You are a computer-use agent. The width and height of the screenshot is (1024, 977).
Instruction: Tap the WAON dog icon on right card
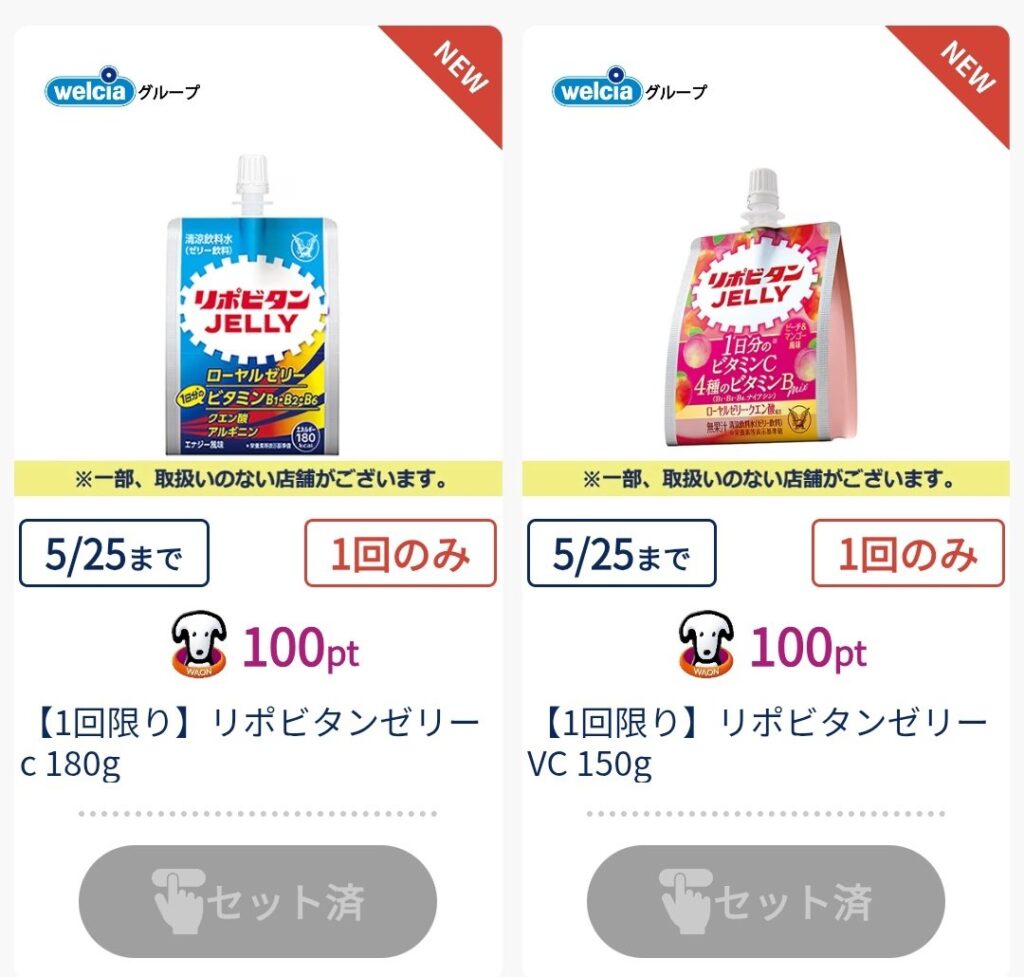707,645
